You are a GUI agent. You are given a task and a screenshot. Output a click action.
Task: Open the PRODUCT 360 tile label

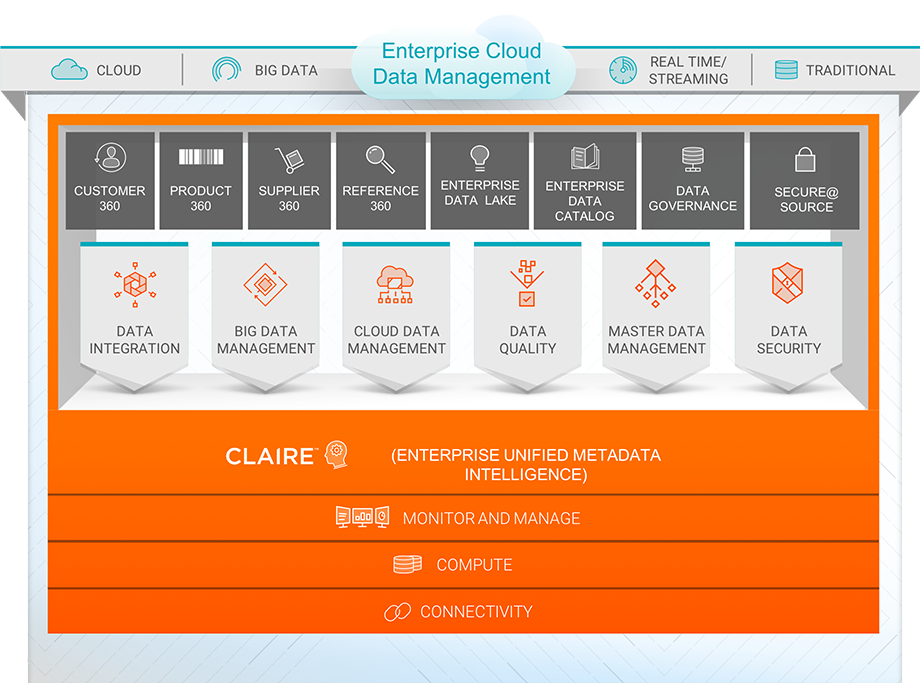point(201,198)
